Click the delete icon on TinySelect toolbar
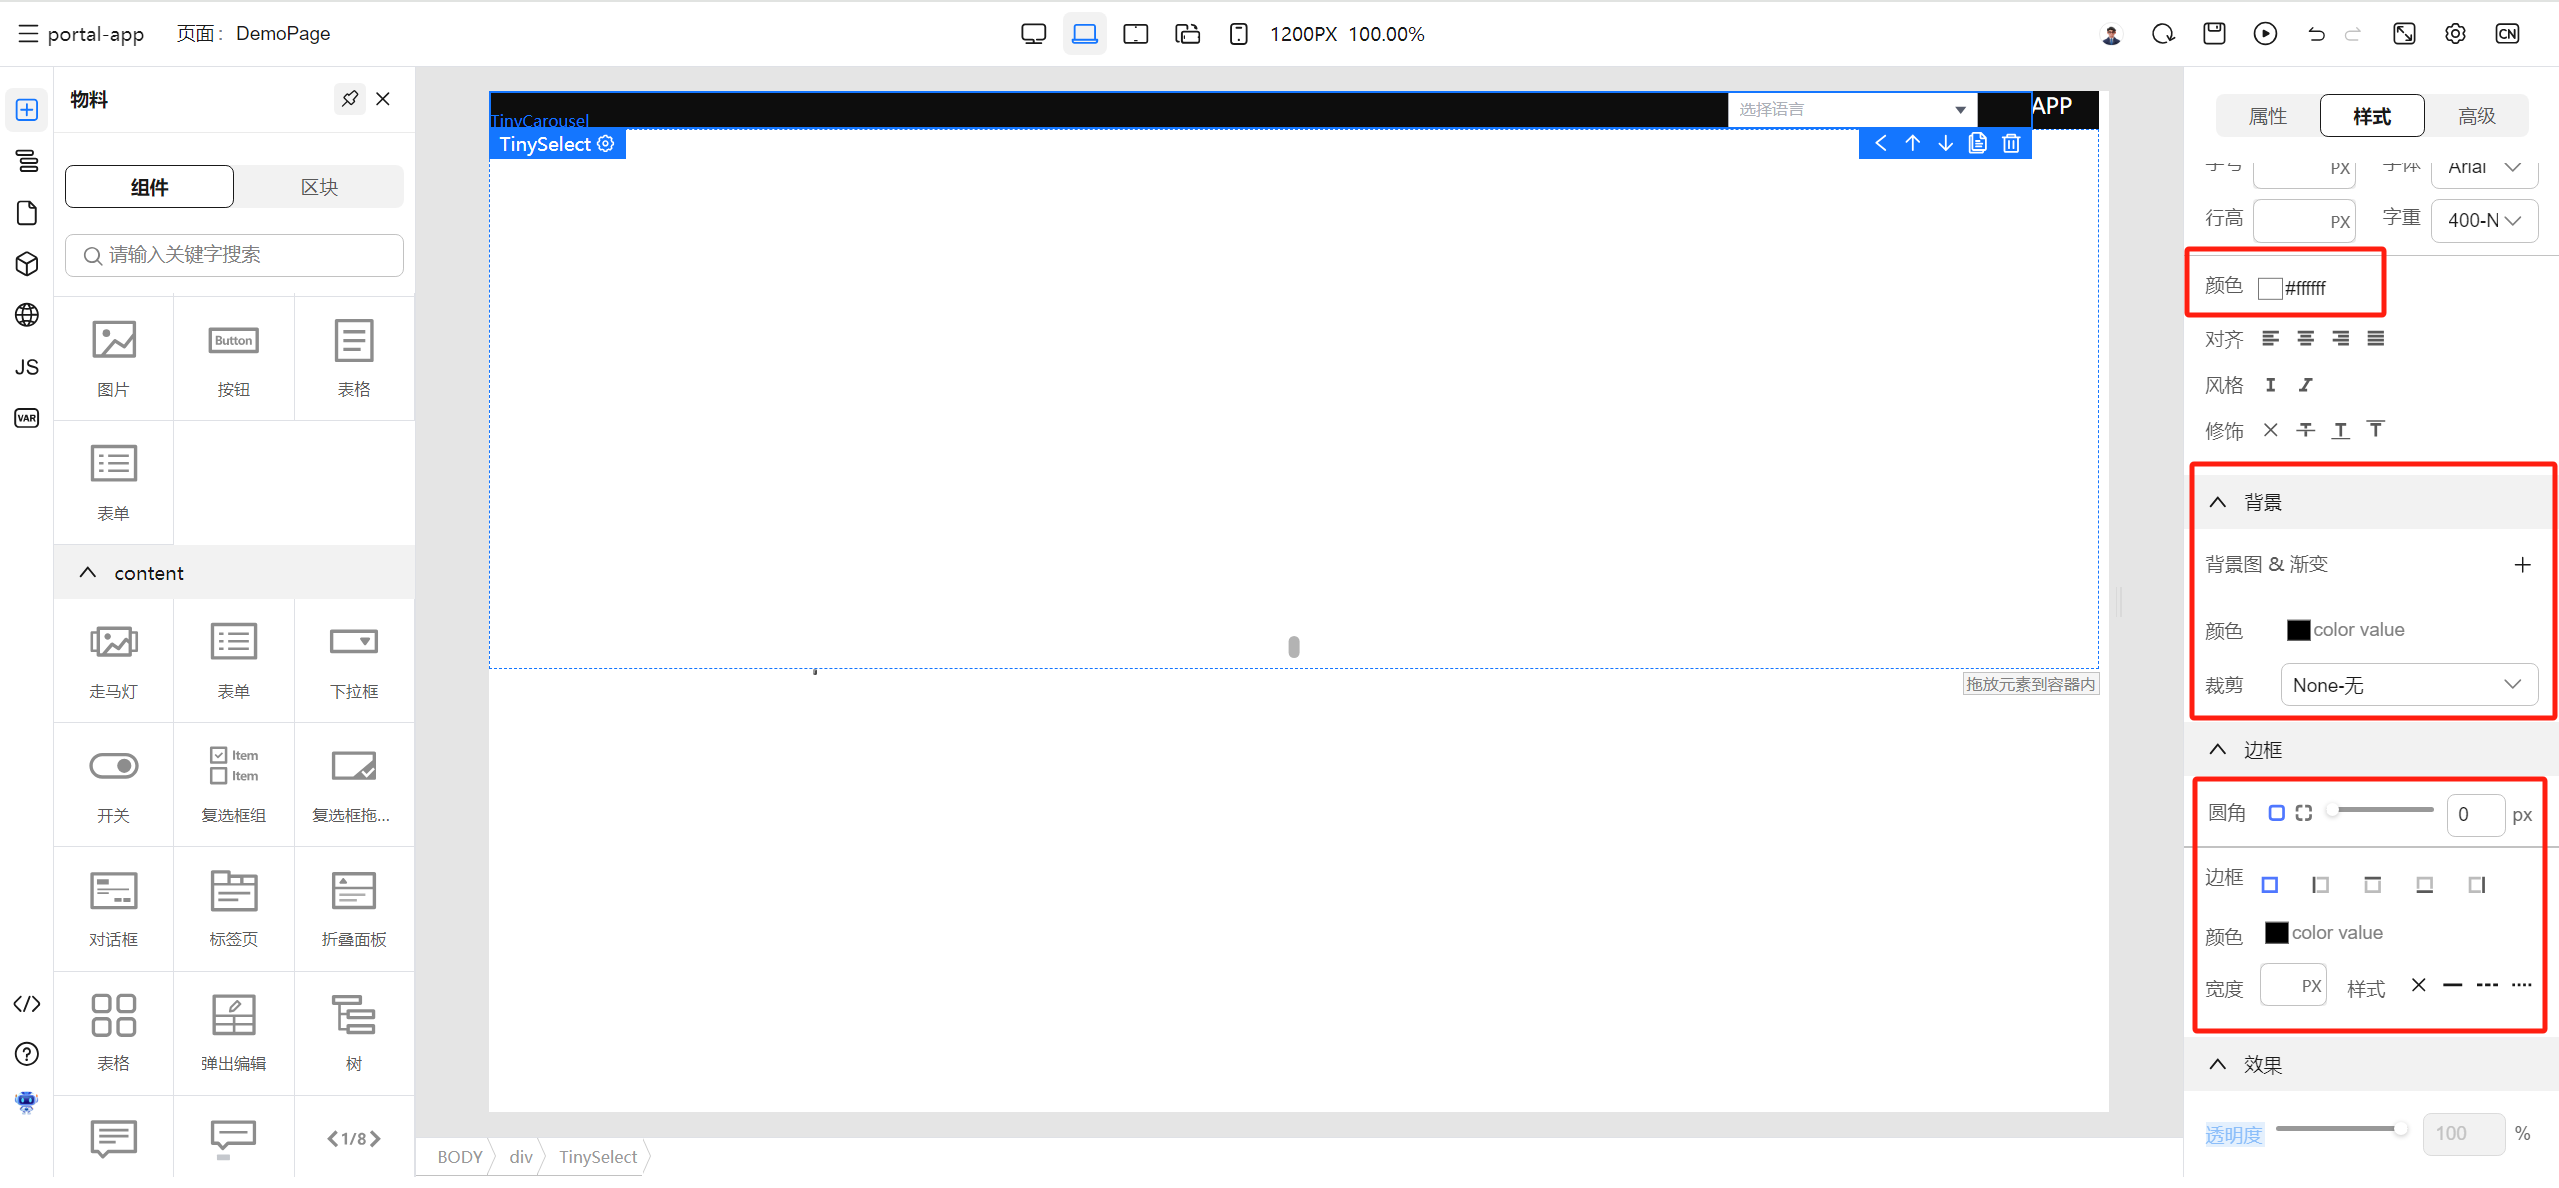Image resolution: width=2559 pixels, height=1188 pixels. (2011, 144)
